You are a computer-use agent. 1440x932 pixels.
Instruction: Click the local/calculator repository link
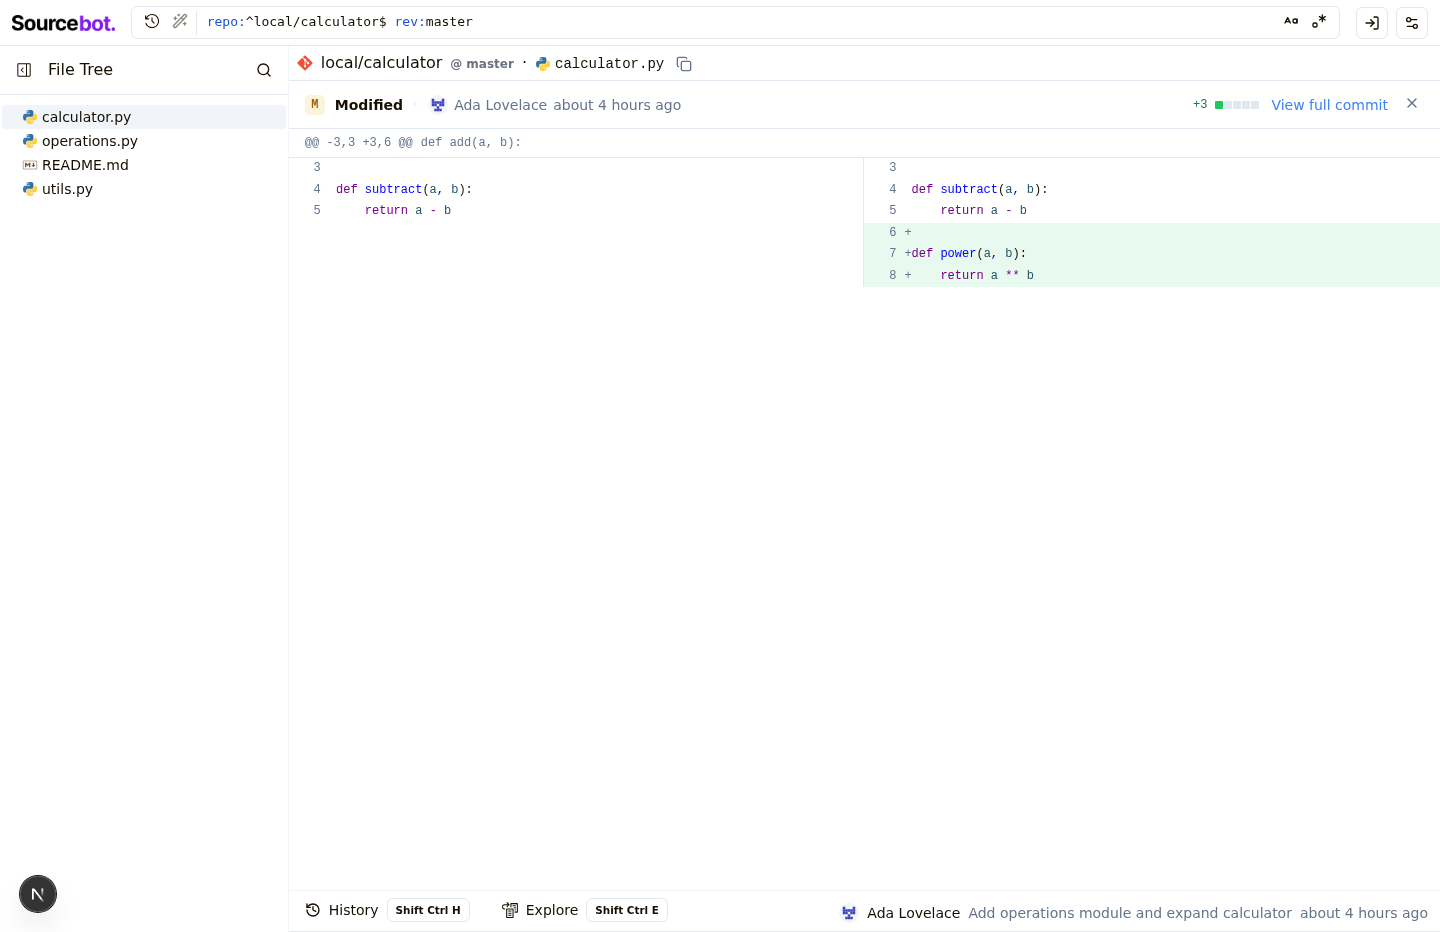point(381,63)
